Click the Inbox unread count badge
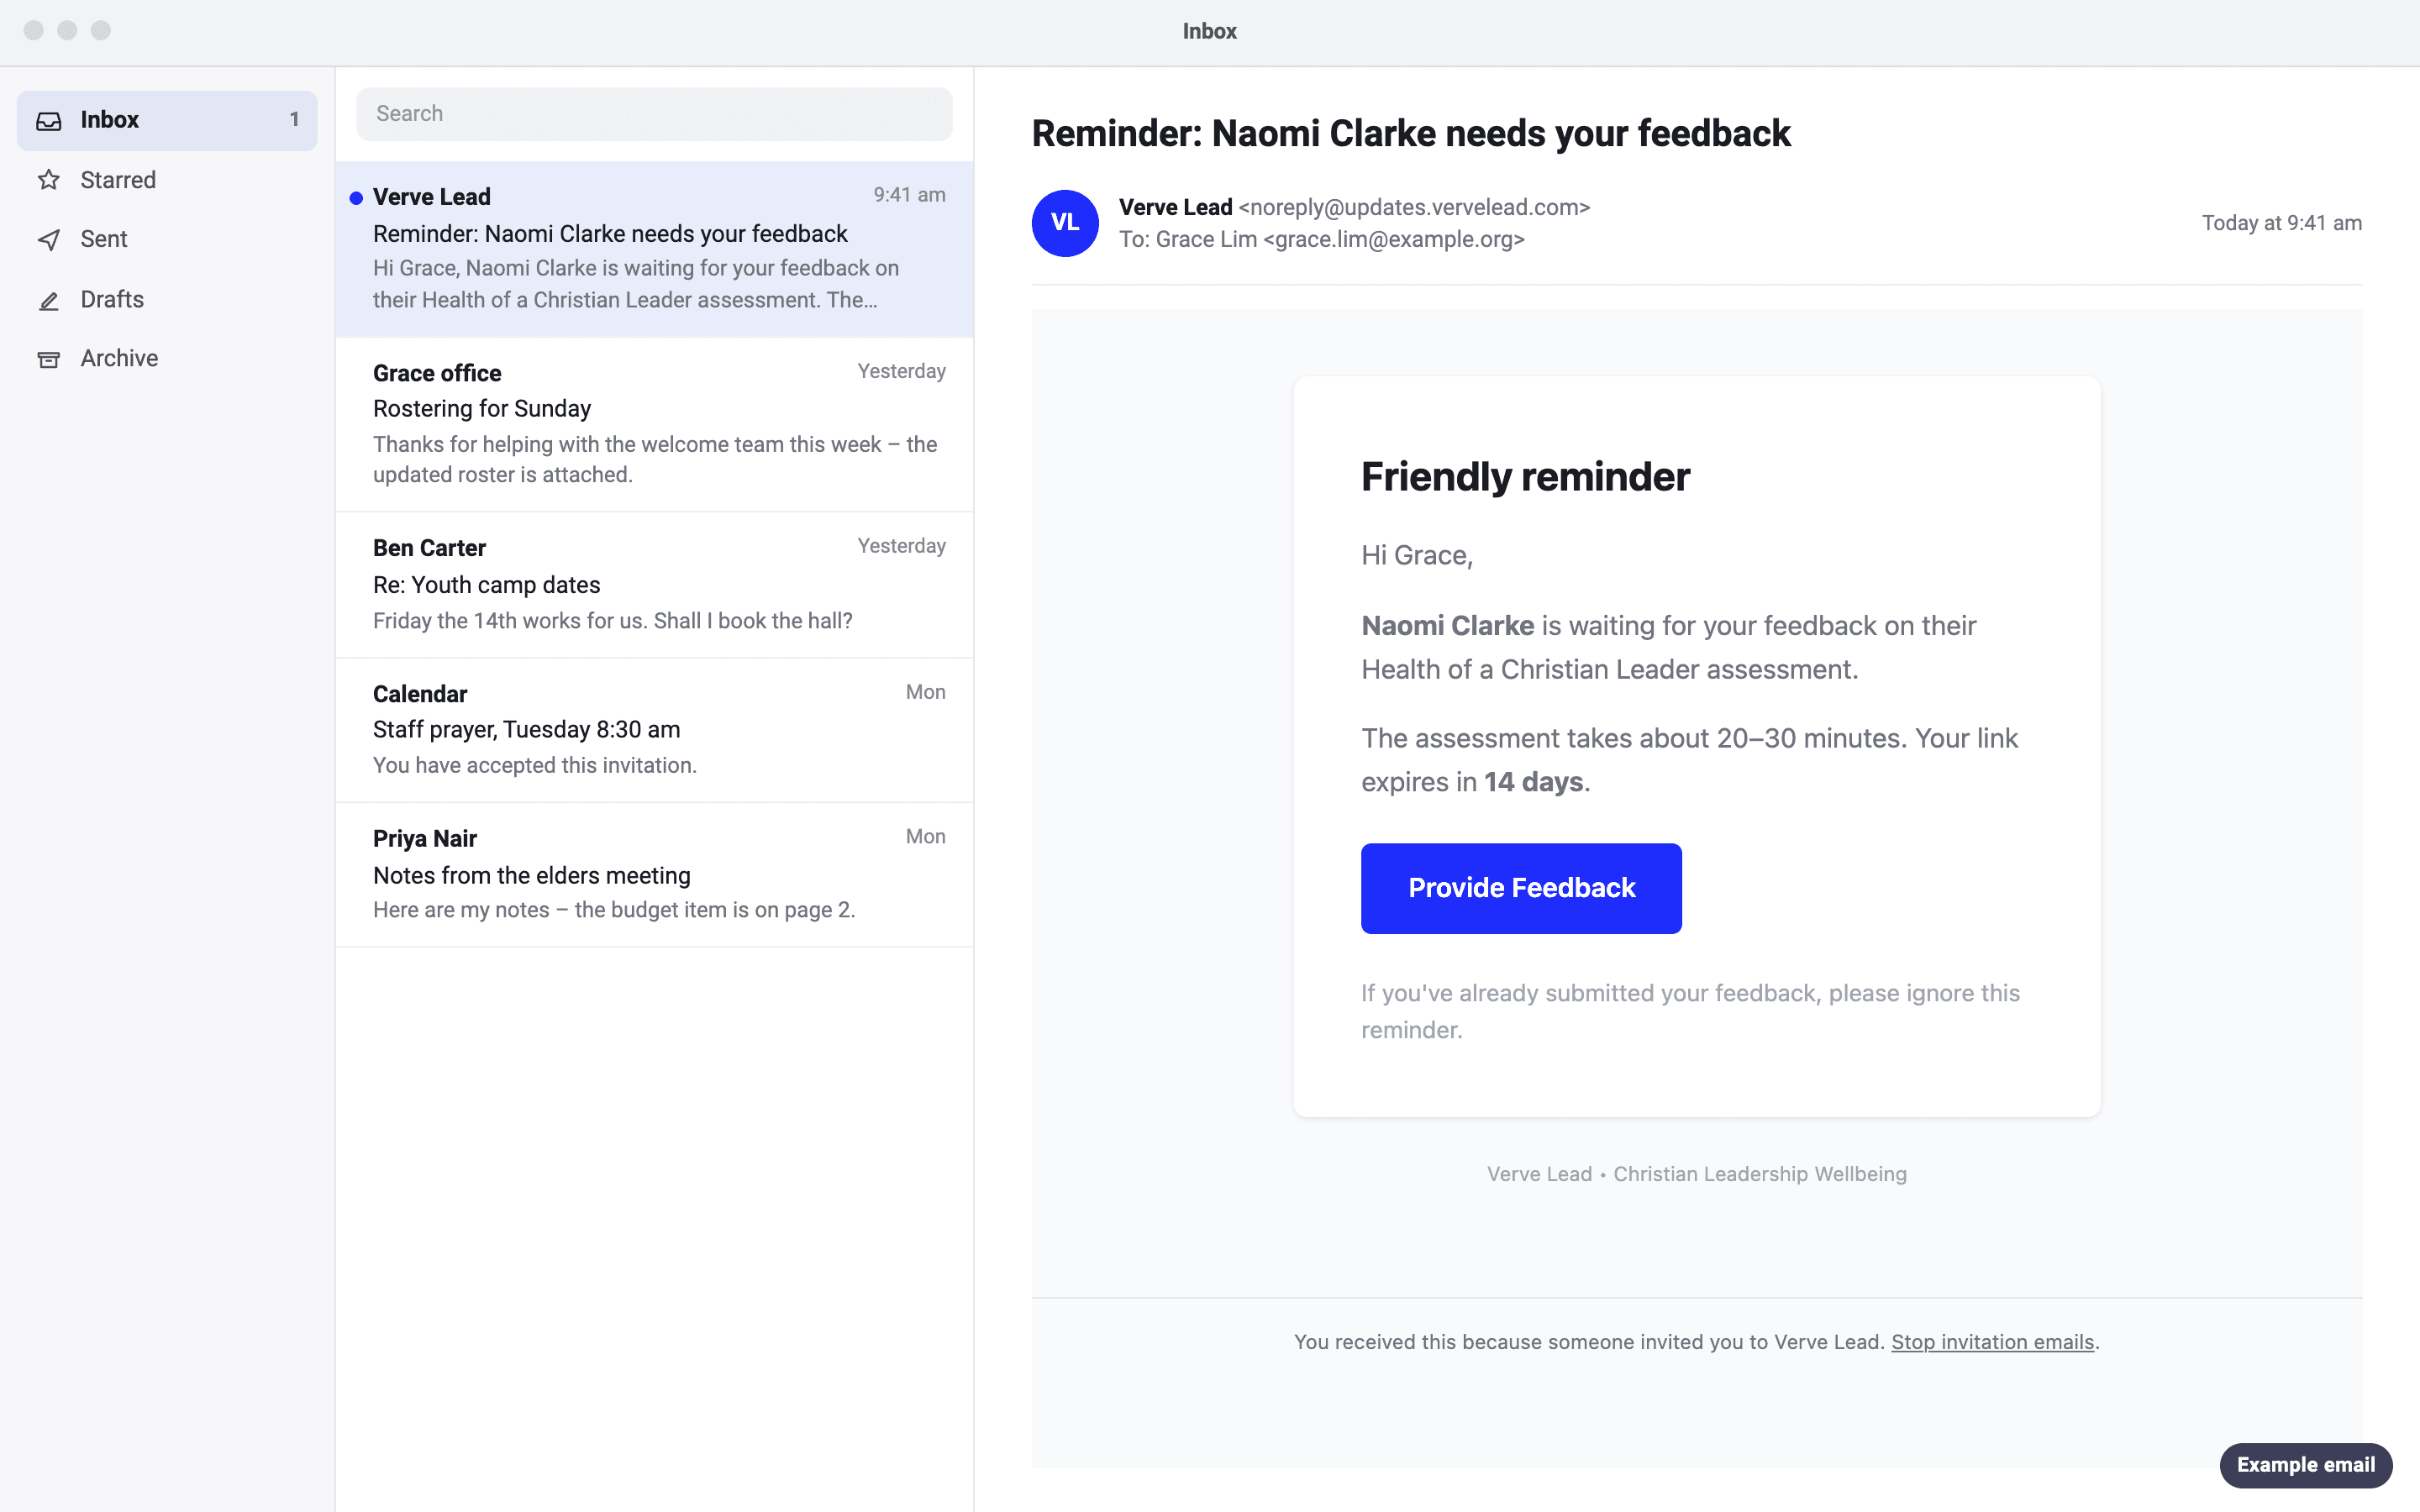This screenshot has height=1512, width=2420. pos(294,120)
